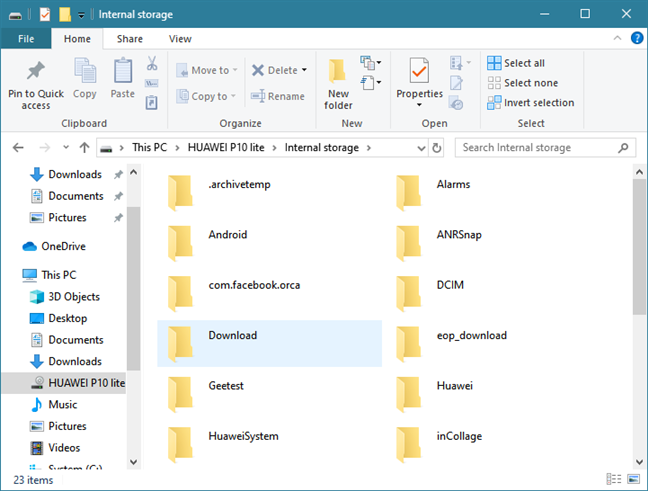Click the History icon in Open group
Screen dimensions: 648x491
point(456,103)
